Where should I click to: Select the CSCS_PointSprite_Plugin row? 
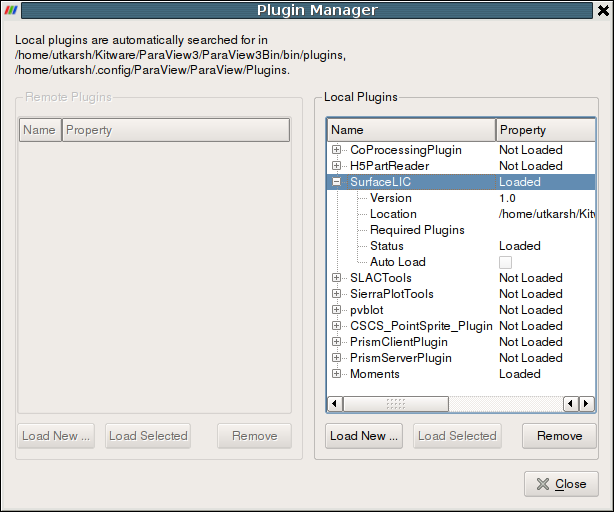click(461, 326)
